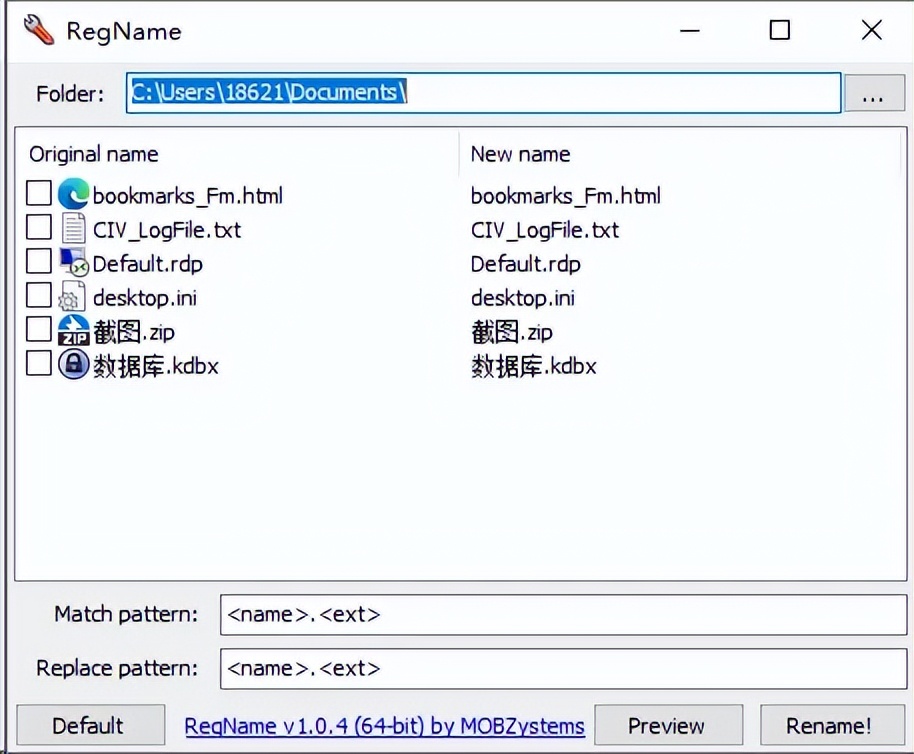Viewport: 914px width, 754px height.
Task: Reset patterns with the Default button
Action: 89,725
